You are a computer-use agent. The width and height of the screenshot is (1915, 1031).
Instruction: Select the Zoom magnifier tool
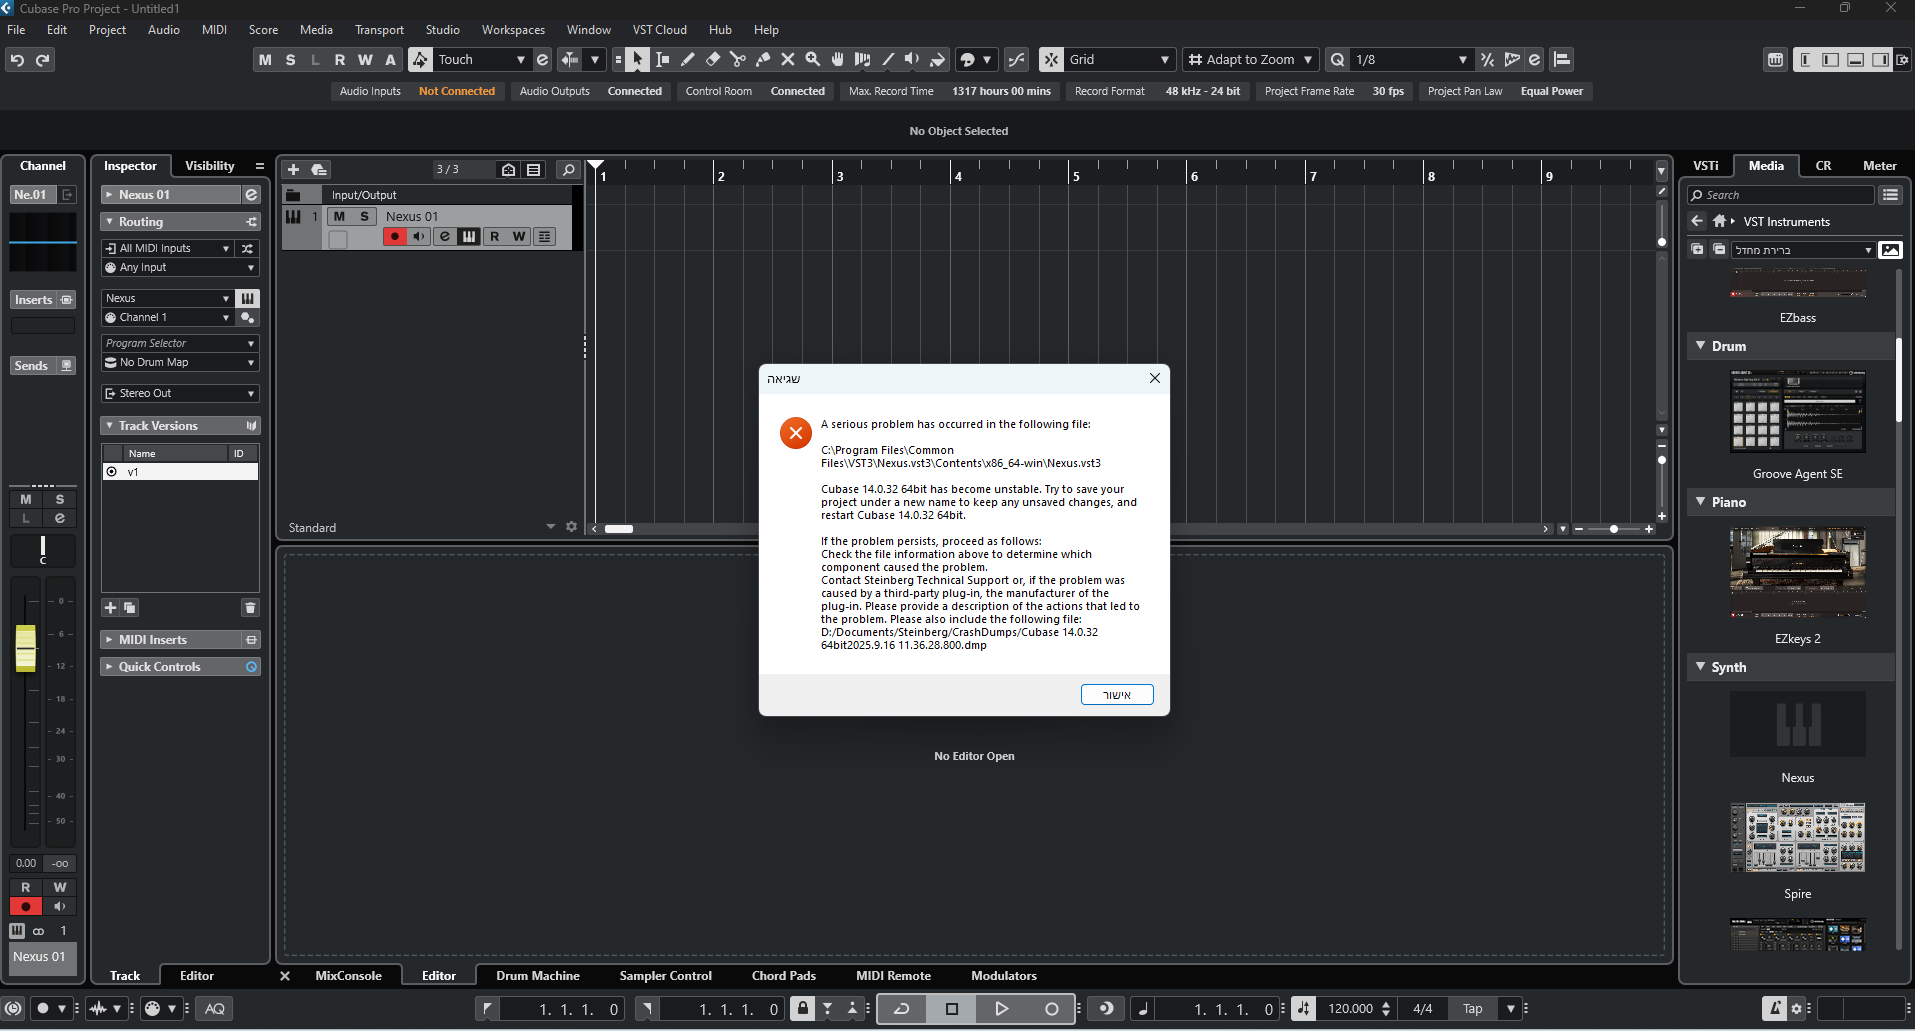[812, 60]
